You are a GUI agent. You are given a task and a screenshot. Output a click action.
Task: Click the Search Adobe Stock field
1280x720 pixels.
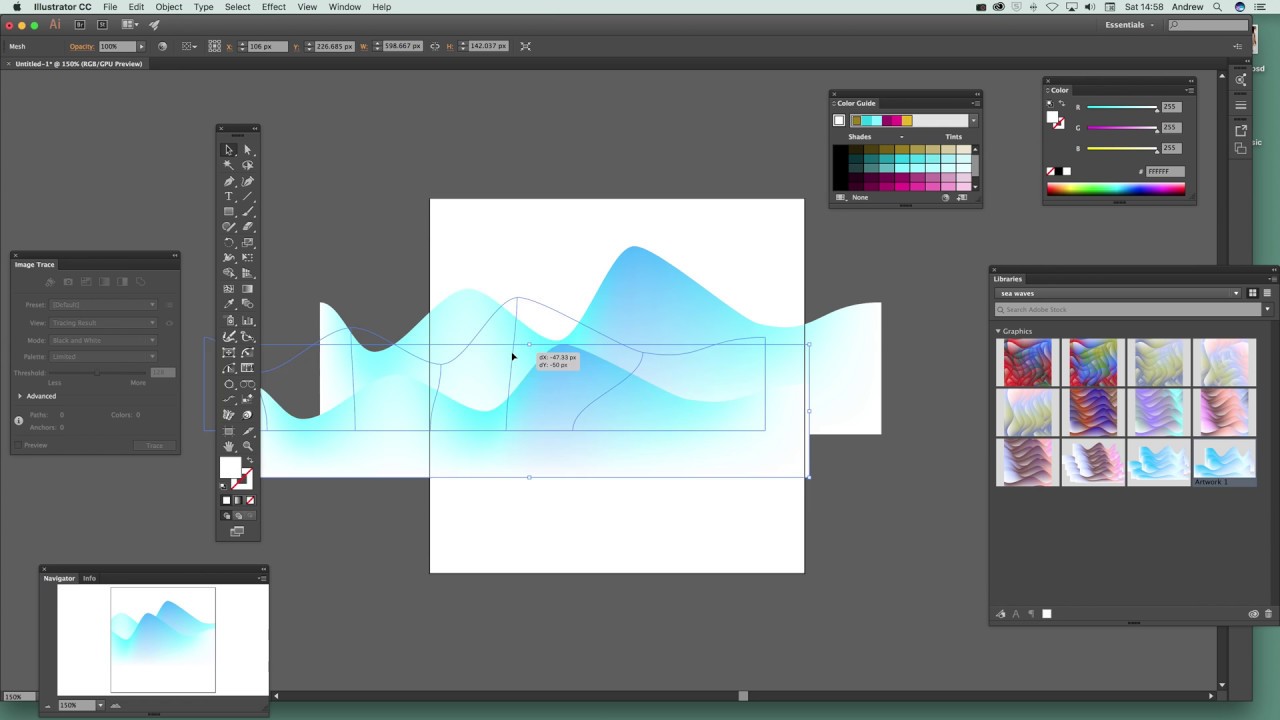[x=1129, y=309]
